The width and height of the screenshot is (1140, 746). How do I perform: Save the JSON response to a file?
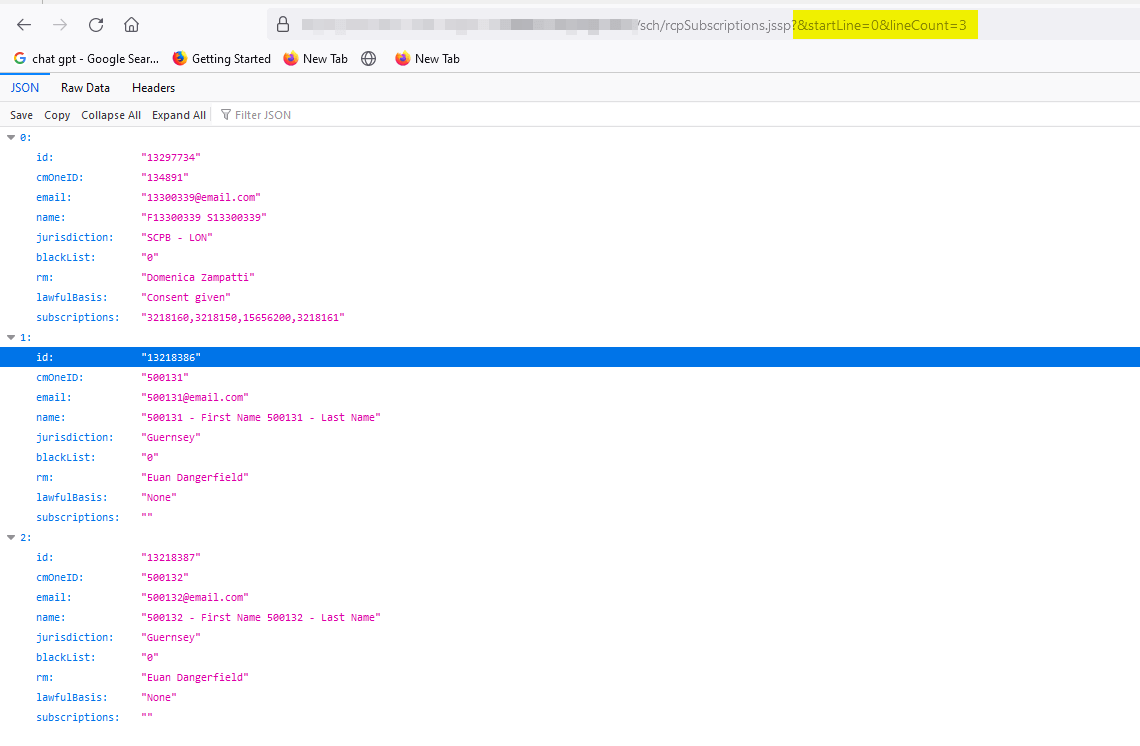[20, 114]
